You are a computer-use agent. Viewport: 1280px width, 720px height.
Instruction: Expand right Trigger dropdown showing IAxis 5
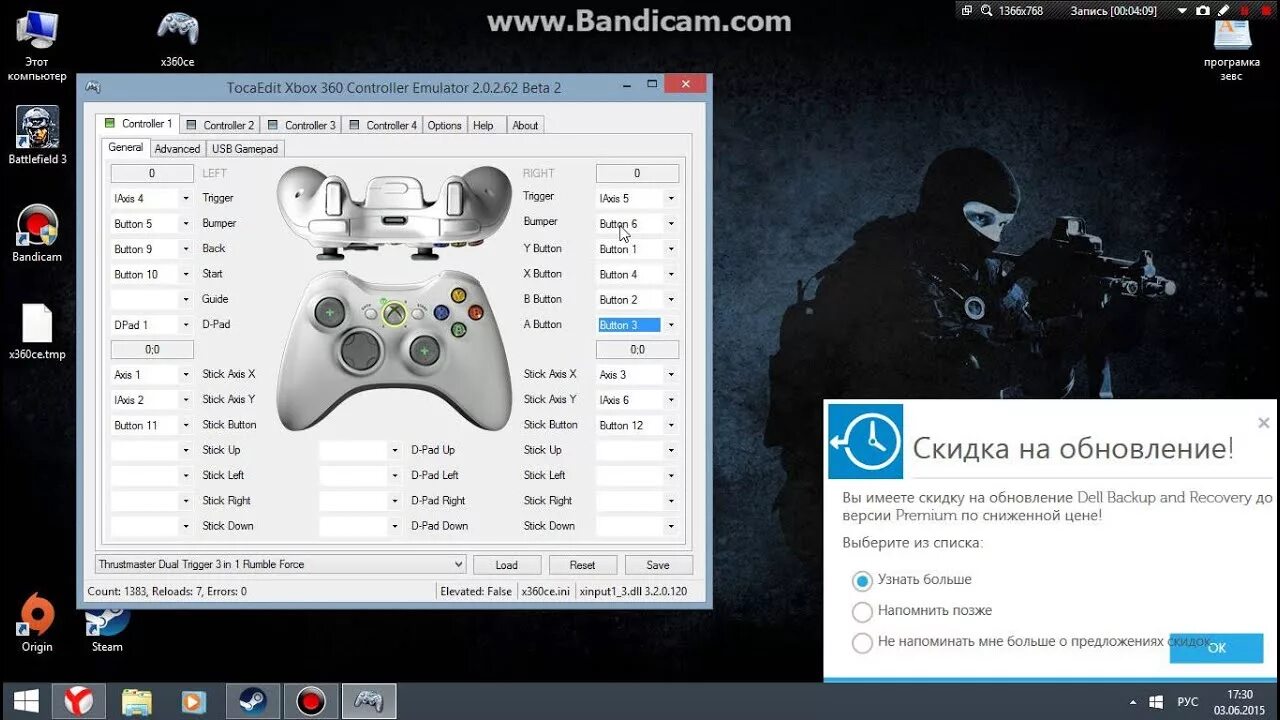(x=671, y=199)
